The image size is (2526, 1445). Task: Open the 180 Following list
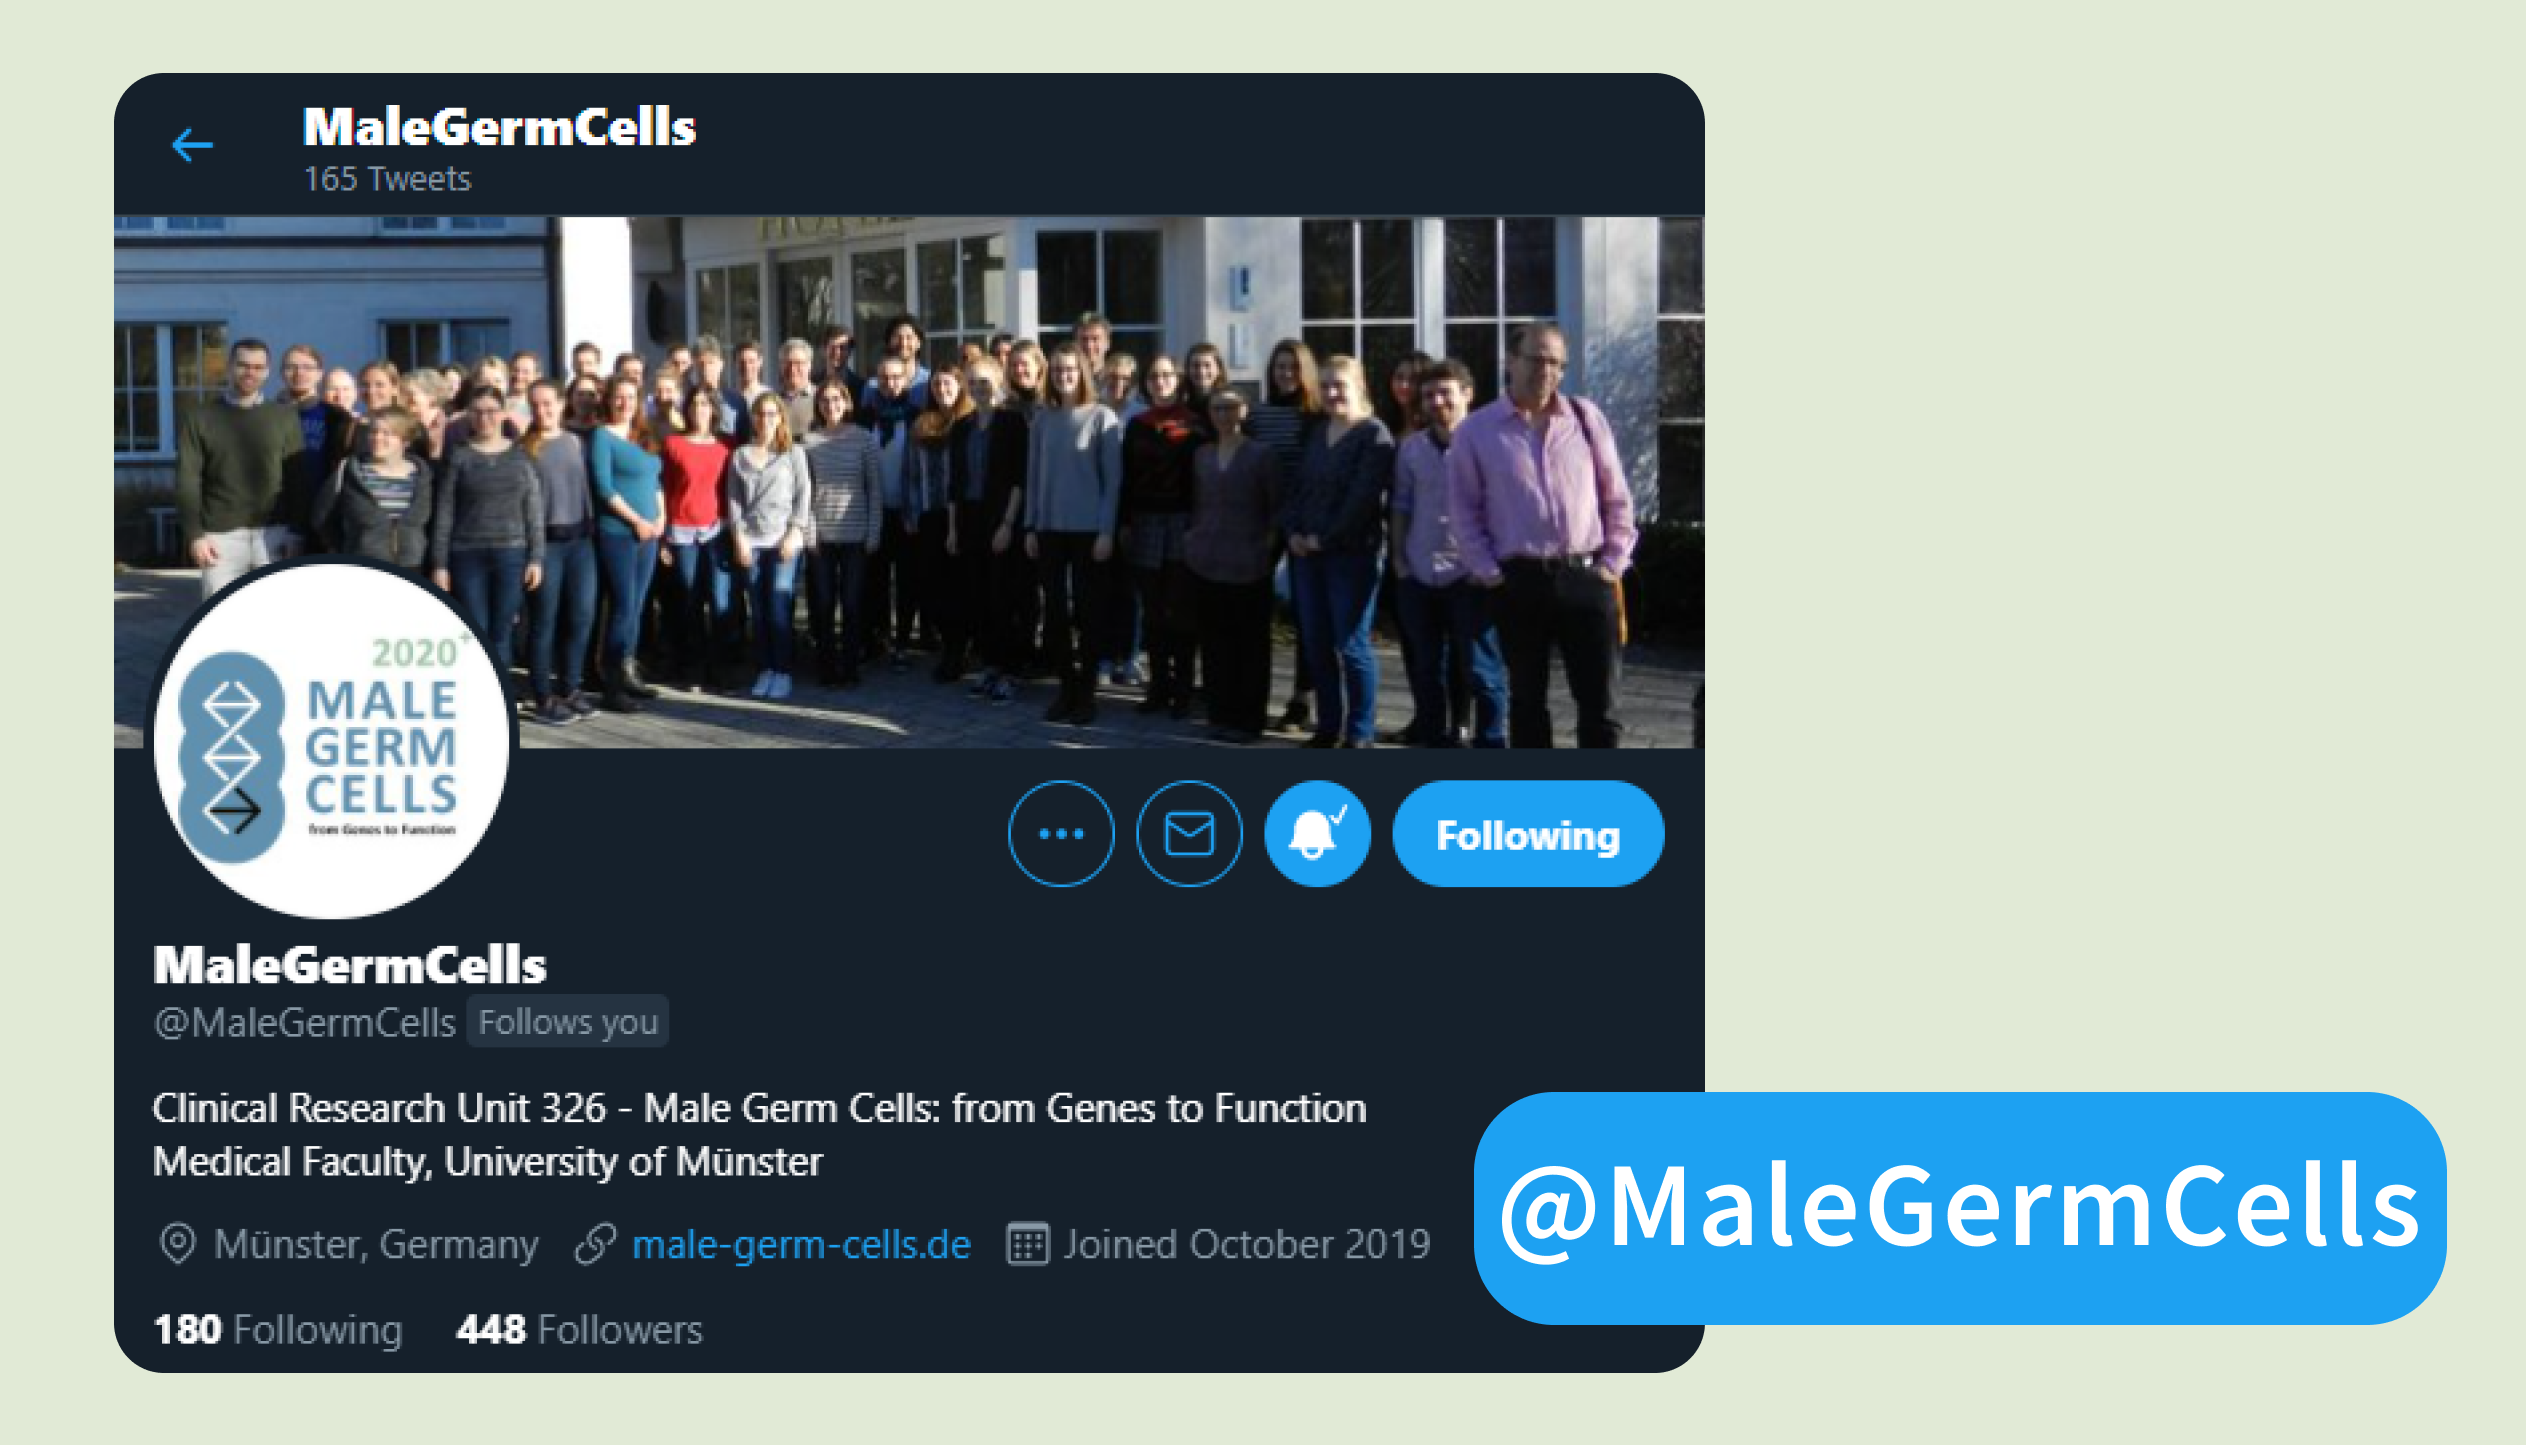pyautogui.click(x=278, y=1330)
